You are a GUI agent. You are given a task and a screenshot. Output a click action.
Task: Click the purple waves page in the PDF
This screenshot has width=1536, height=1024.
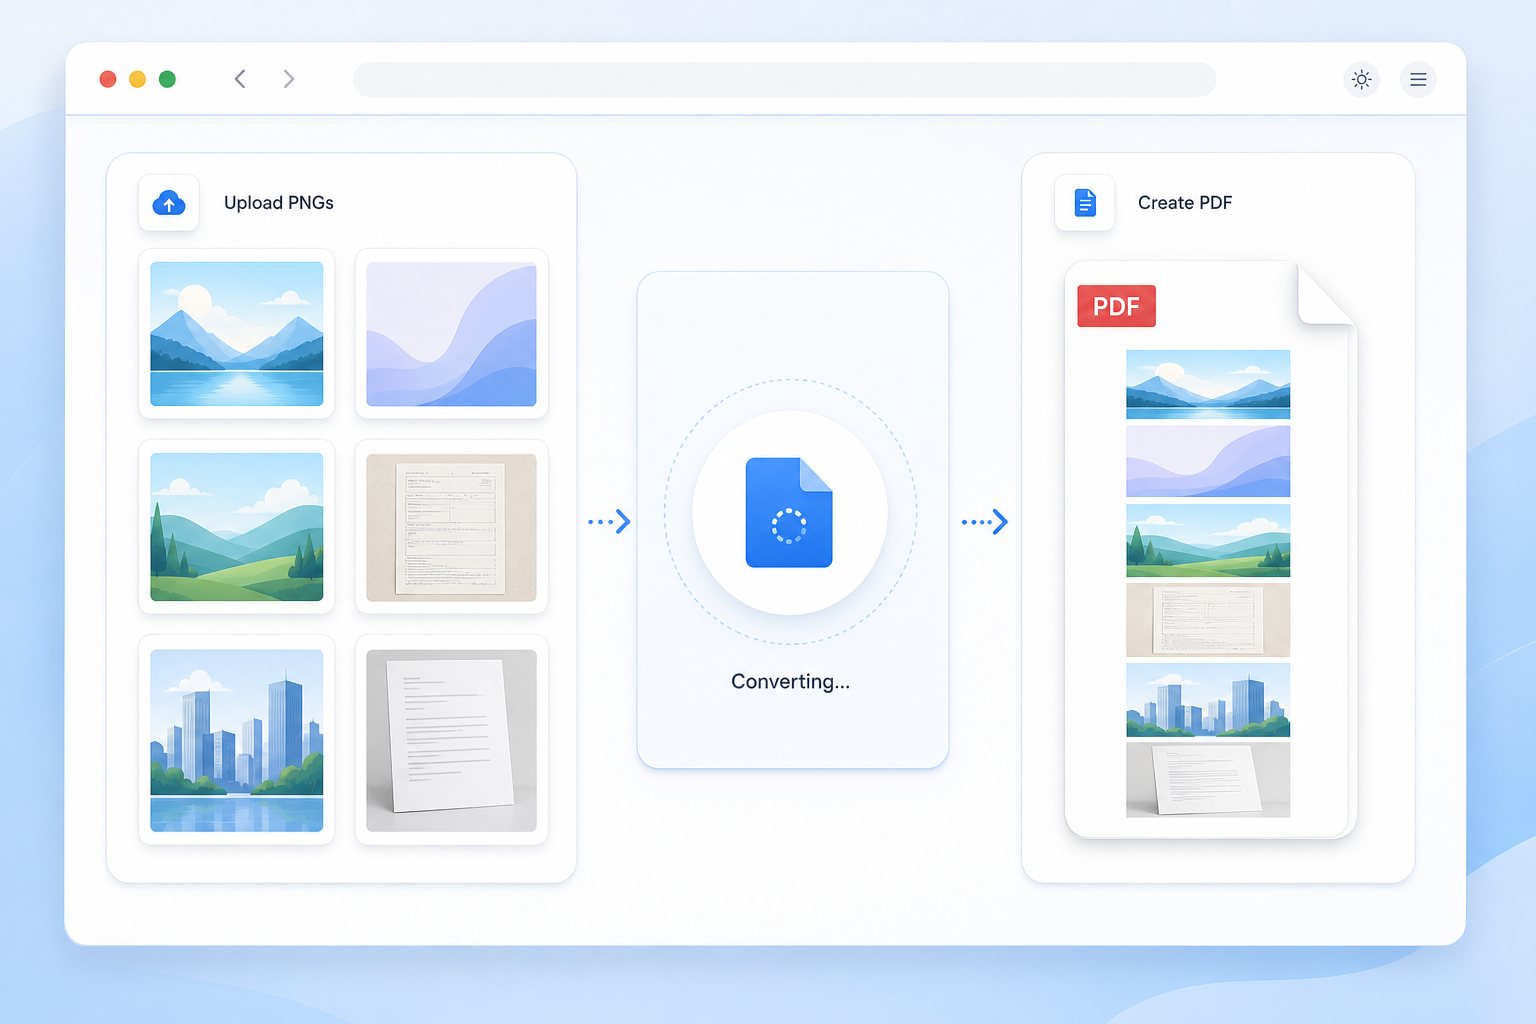pyautogui.click(x=1208, y=461)
